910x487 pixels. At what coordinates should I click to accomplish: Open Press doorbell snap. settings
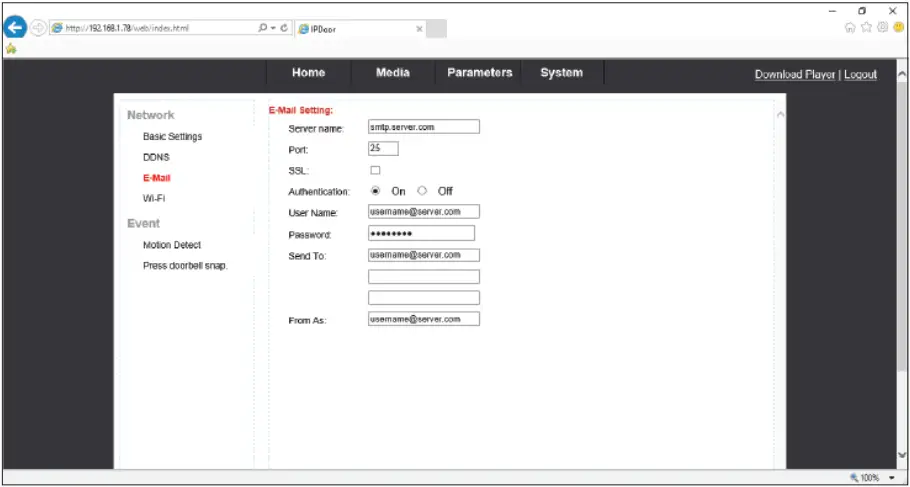[x=185, y=266]
